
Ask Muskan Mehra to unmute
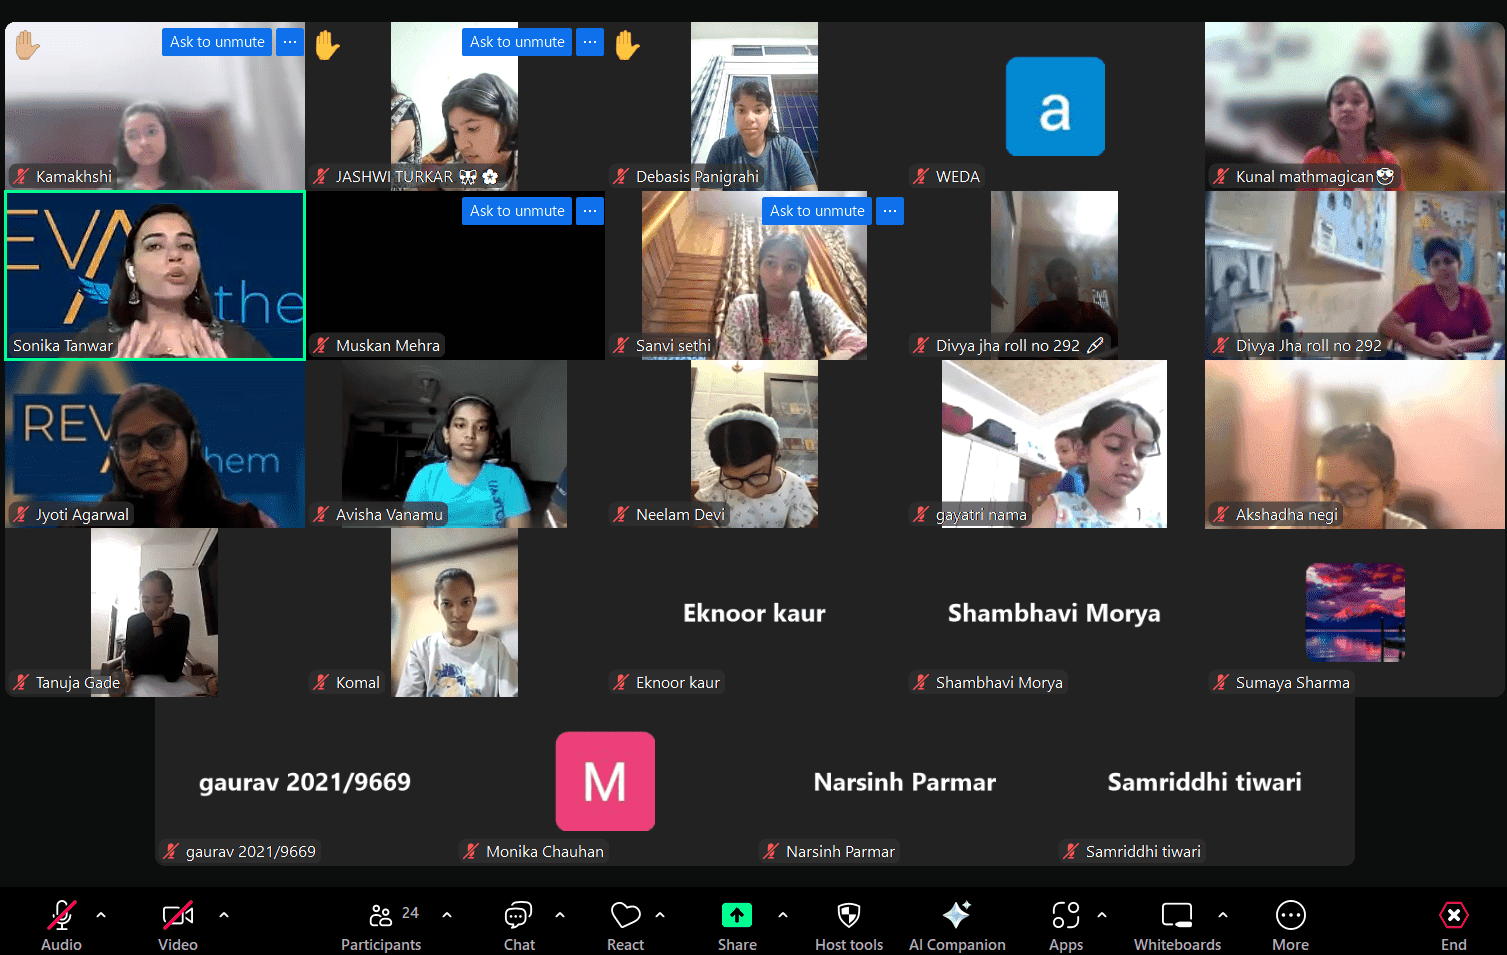517,211
